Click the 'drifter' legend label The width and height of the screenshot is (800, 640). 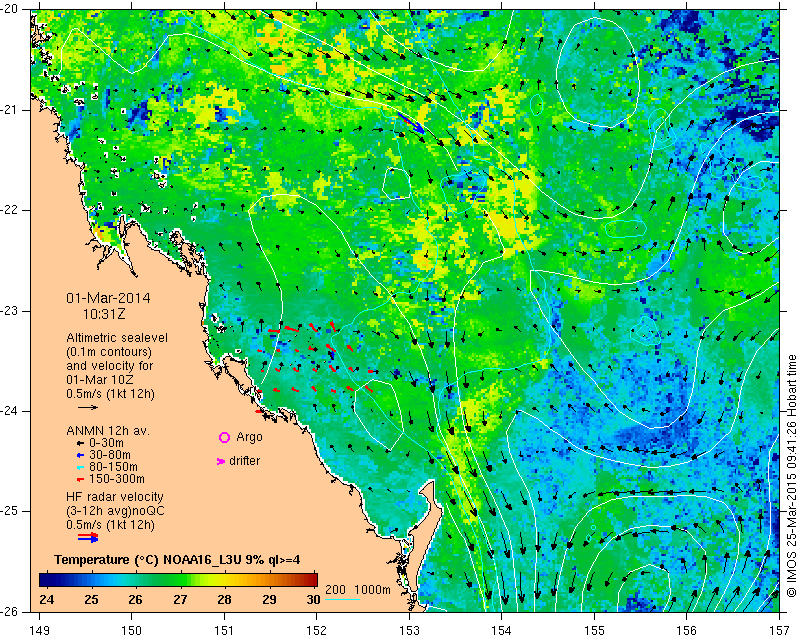point(244,461)
